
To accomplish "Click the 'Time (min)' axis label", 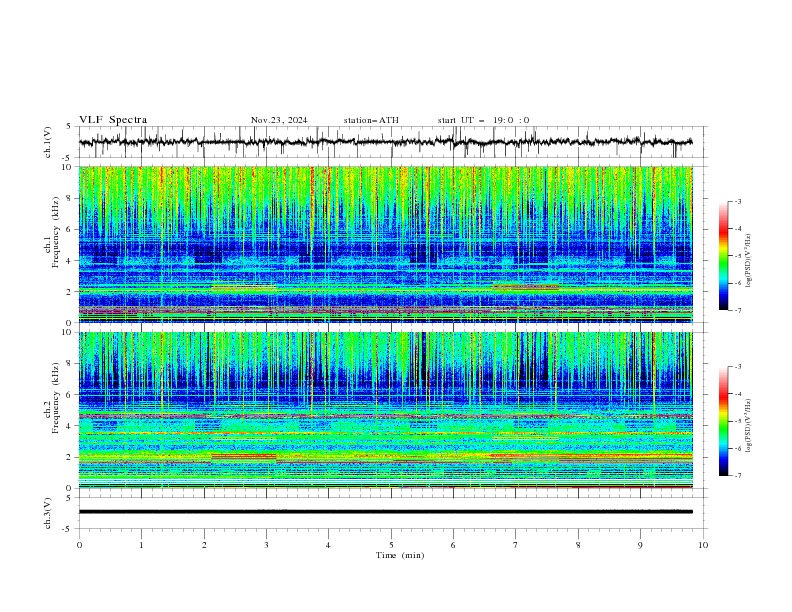I will [x=400, y=555].
